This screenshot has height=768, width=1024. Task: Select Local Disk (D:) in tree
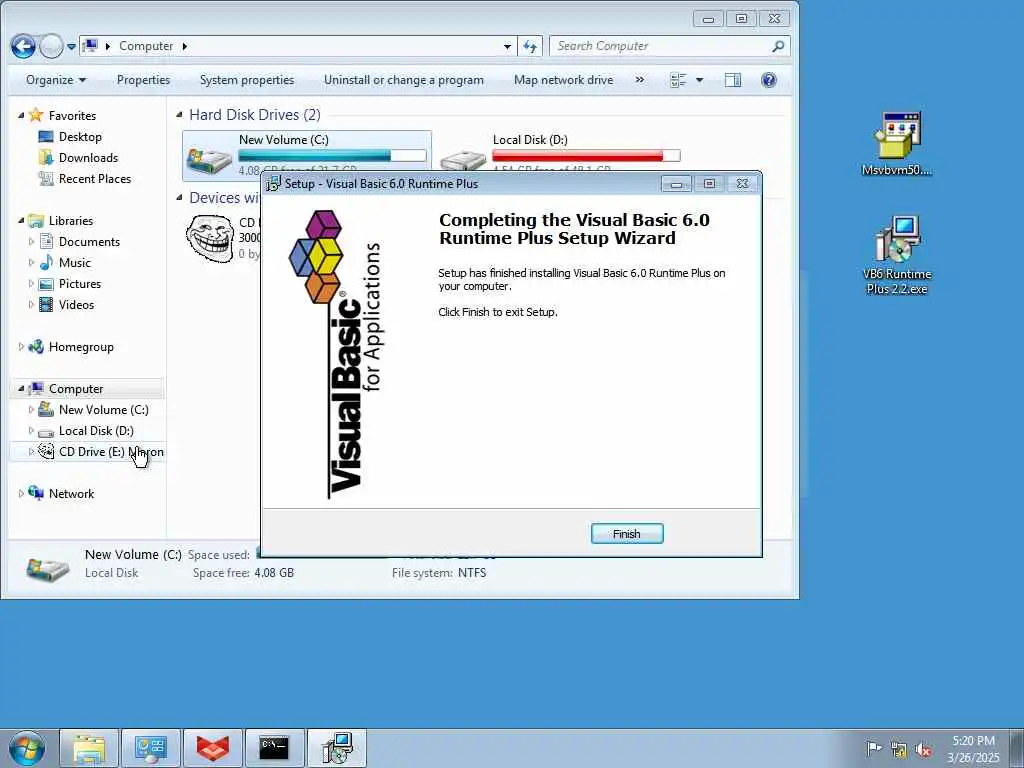point(96,430)
